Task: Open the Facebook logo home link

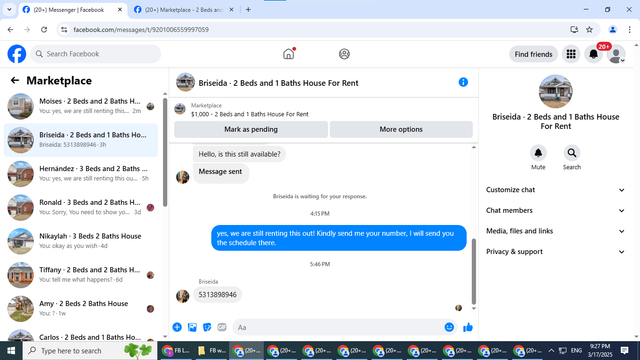Action: coord(17,54)
